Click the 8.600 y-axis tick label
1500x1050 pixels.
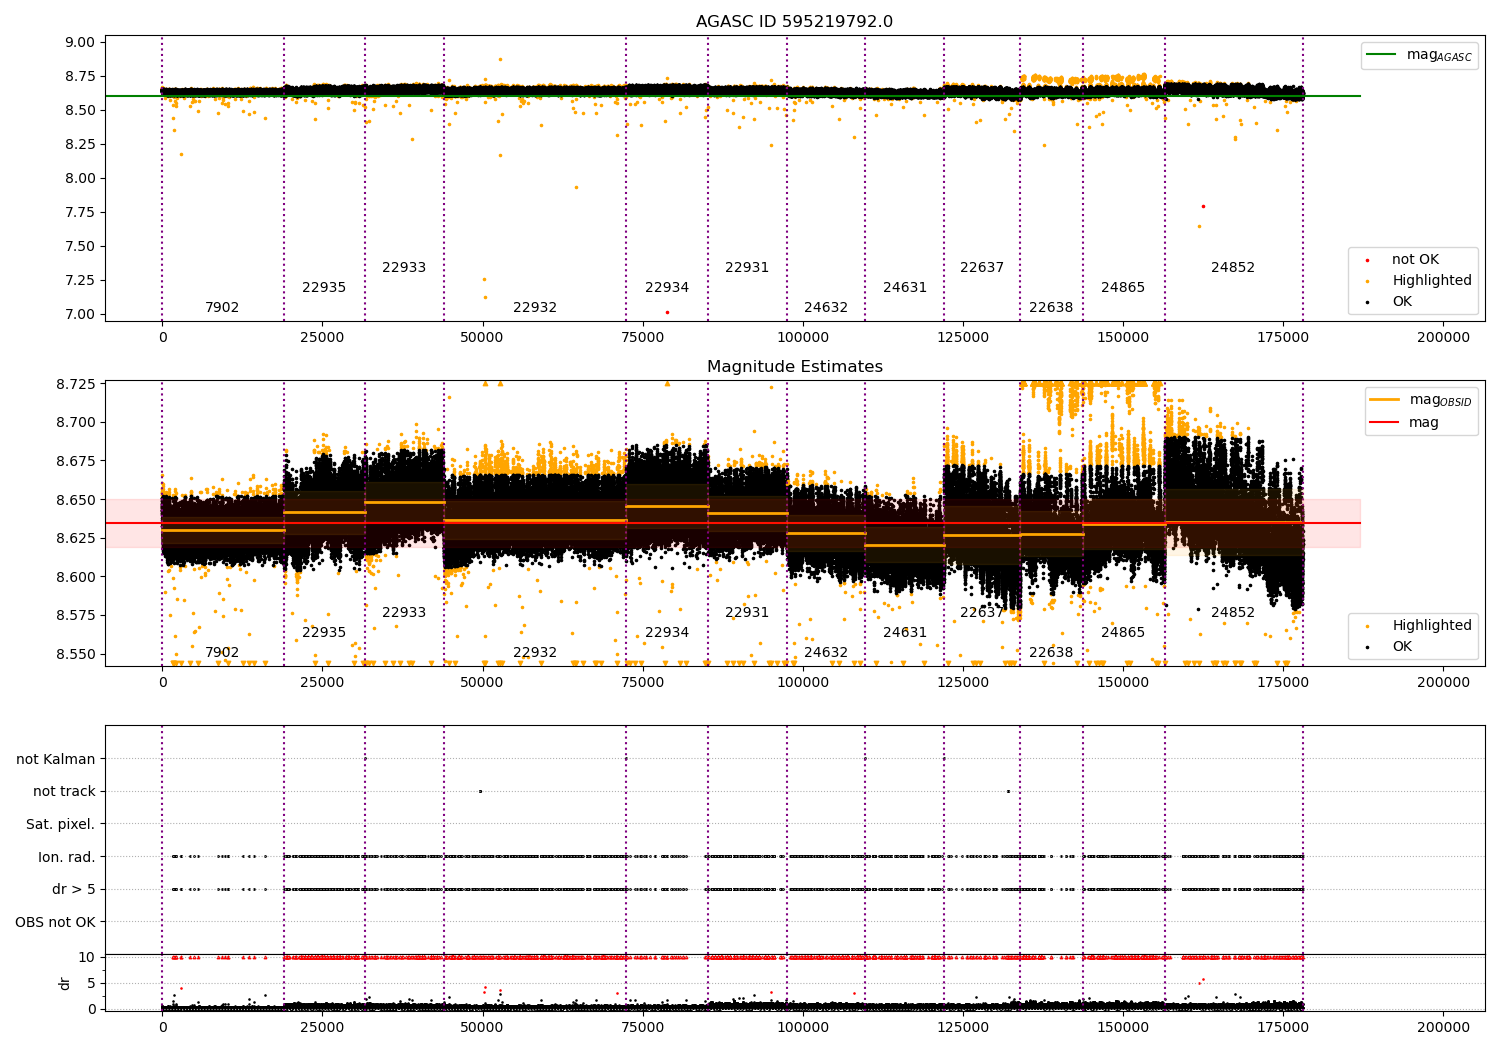click(77, 577)
